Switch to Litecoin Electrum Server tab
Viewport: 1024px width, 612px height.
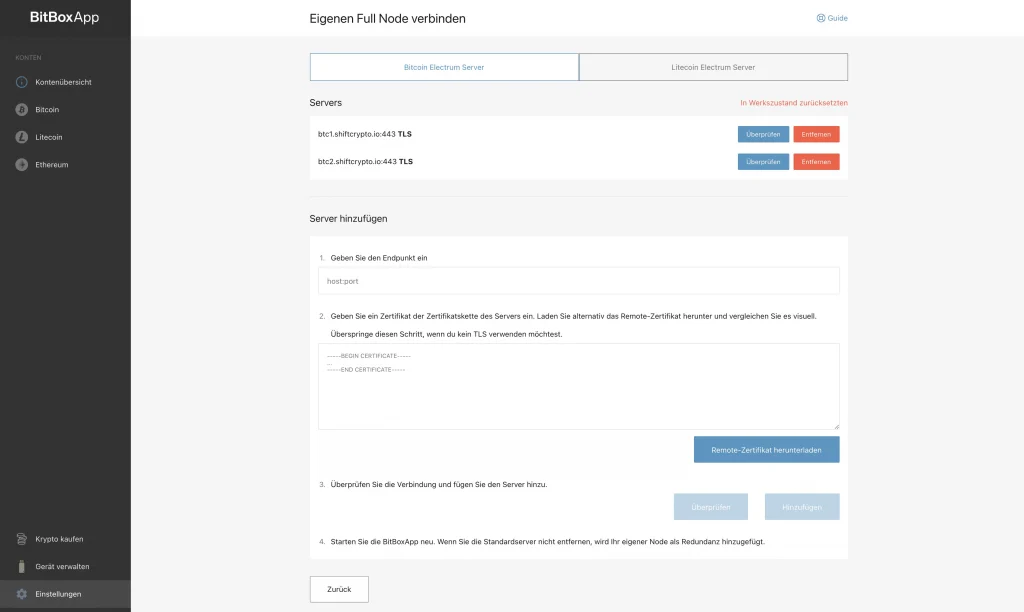tap(713, 67)
